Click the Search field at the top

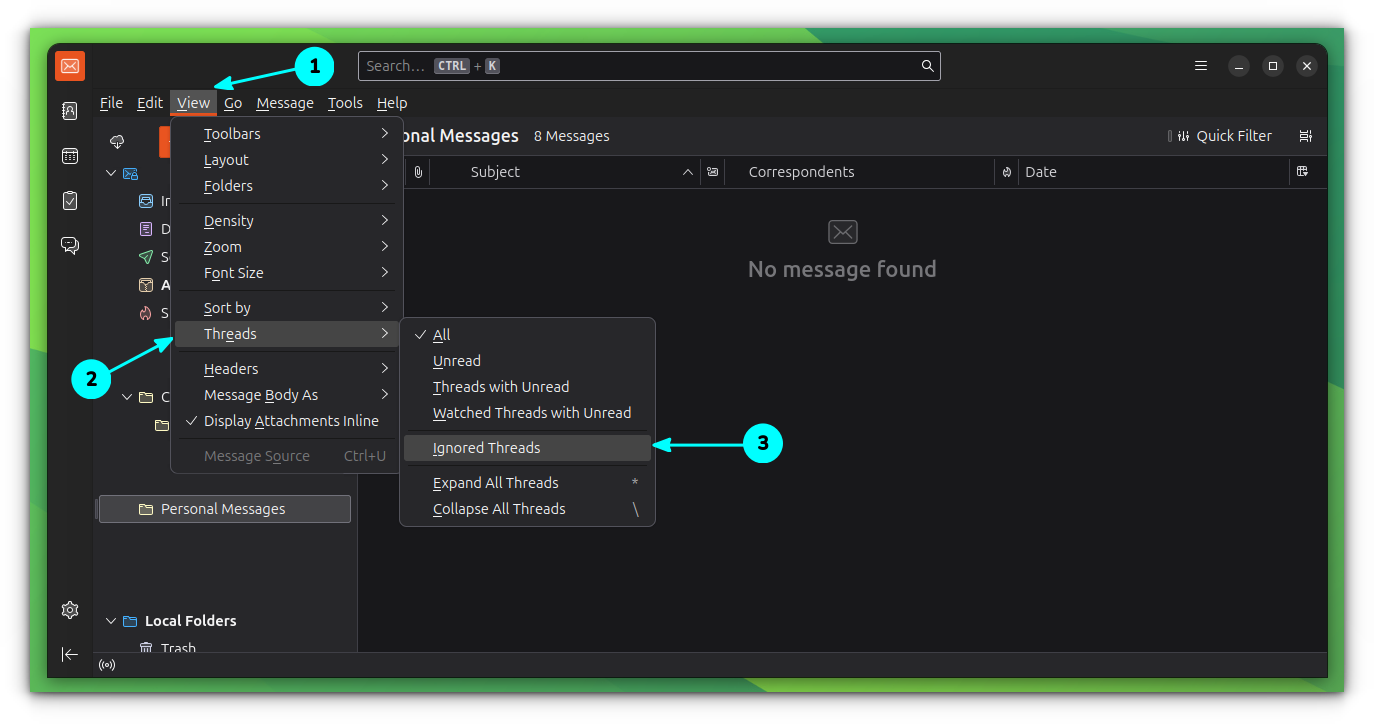tap(648, 65)
